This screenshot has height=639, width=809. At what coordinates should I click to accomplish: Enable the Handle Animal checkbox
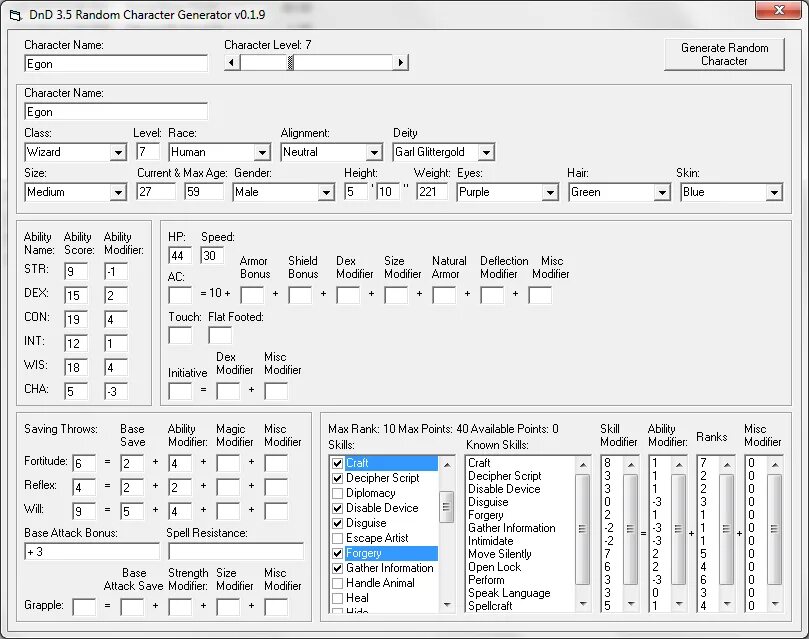[x=337, y=583]
